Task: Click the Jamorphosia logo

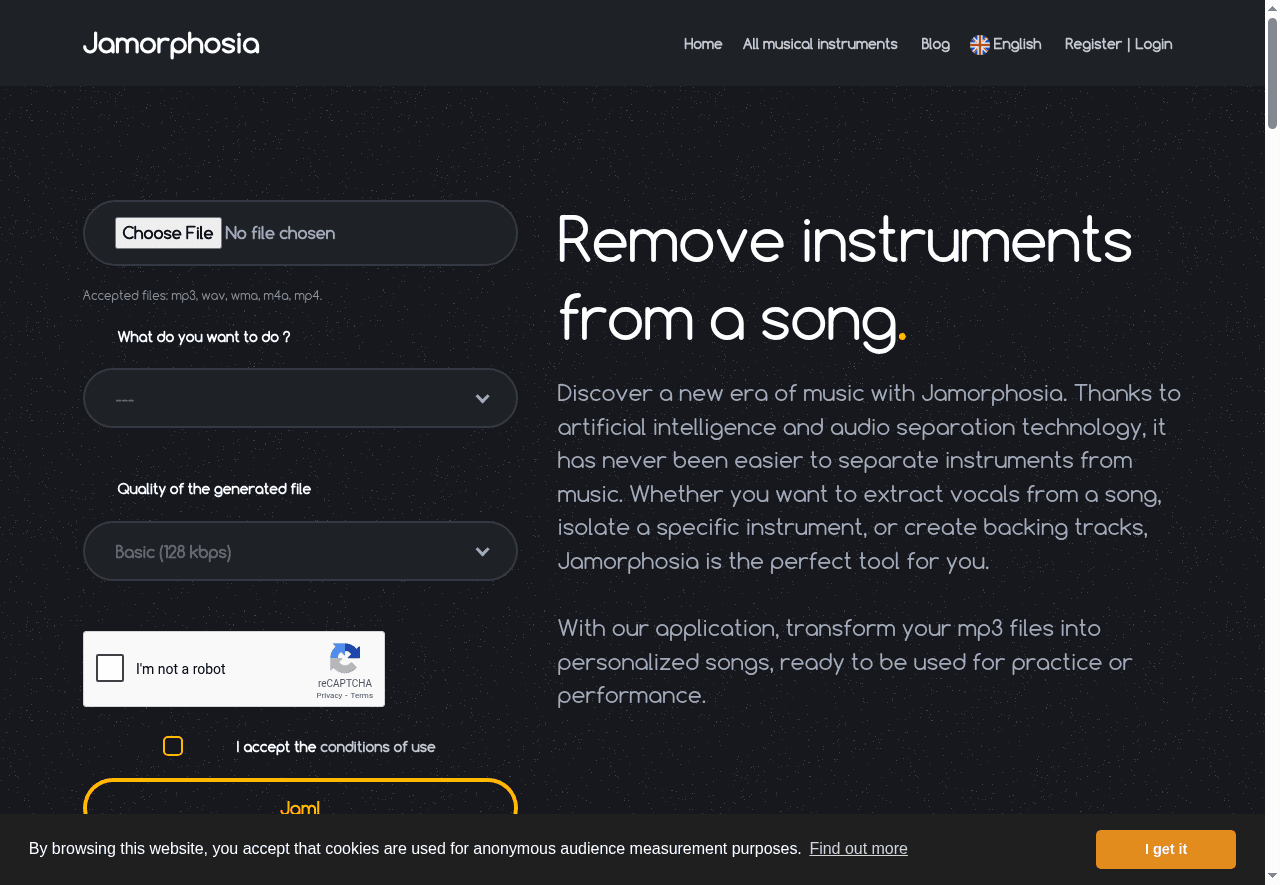Action: click(x=171, y=44)
